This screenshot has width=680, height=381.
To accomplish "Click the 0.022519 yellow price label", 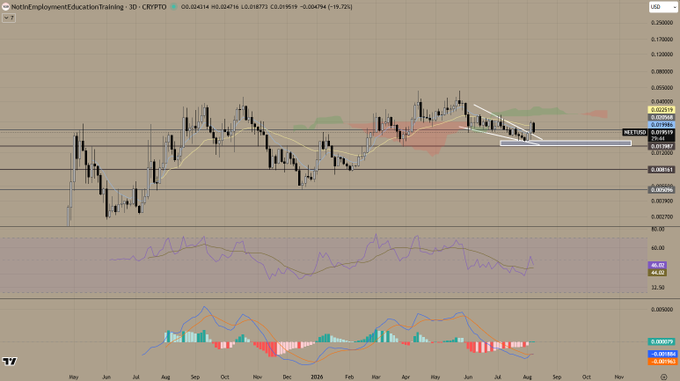I will [661, 110].
